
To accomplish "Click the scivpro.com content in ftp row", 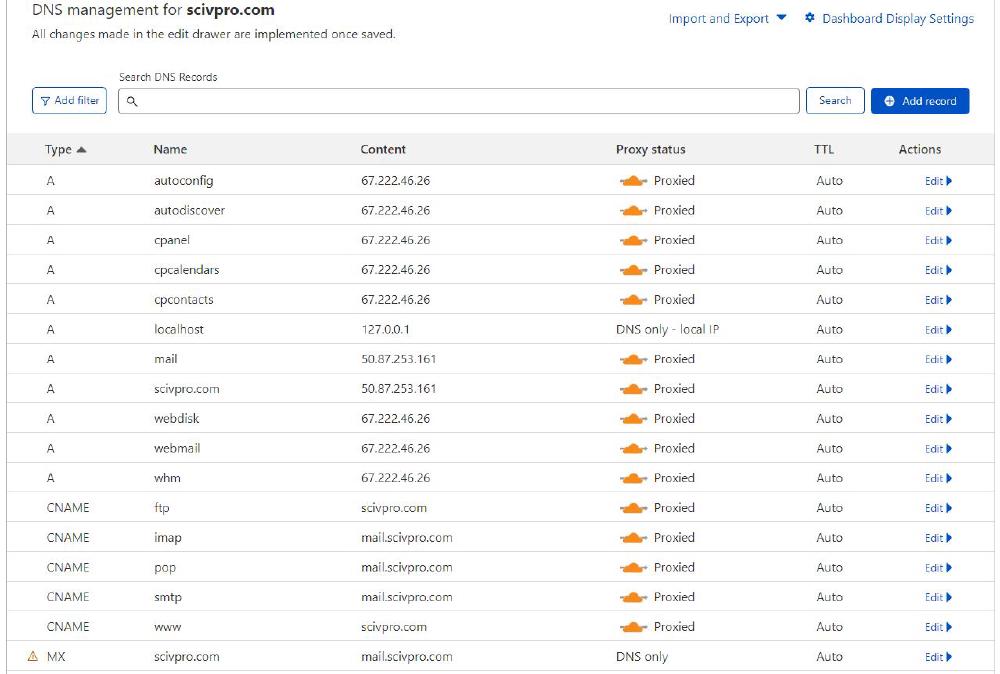I will [393, 508].
